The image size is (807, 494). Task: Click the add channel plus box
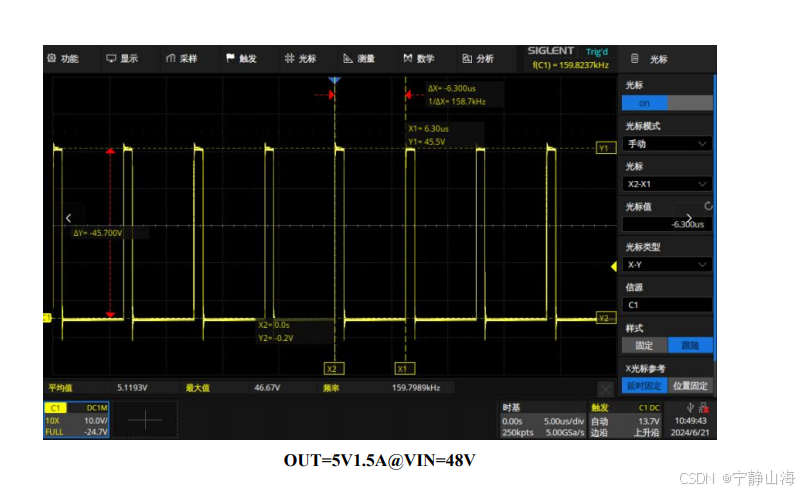(145, 420)
